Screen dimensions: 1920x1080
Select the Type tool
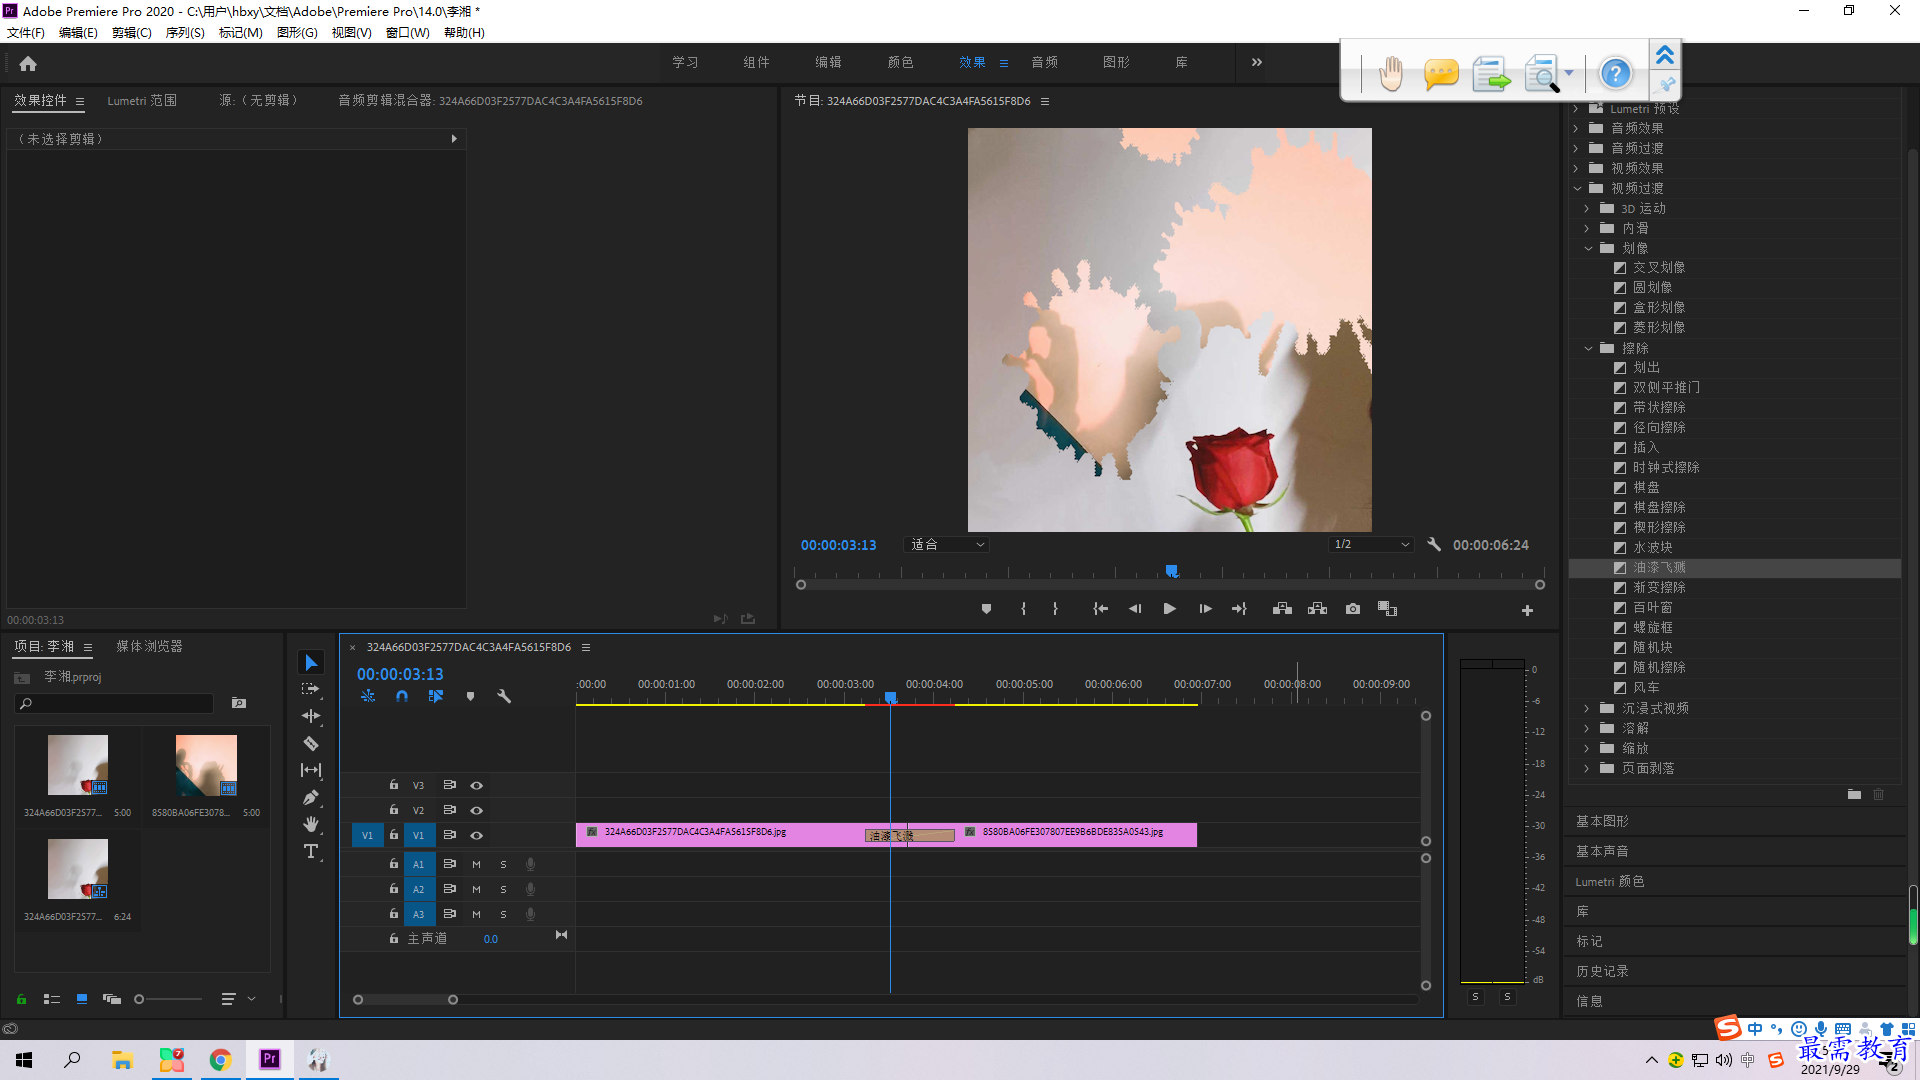(311, 851)
